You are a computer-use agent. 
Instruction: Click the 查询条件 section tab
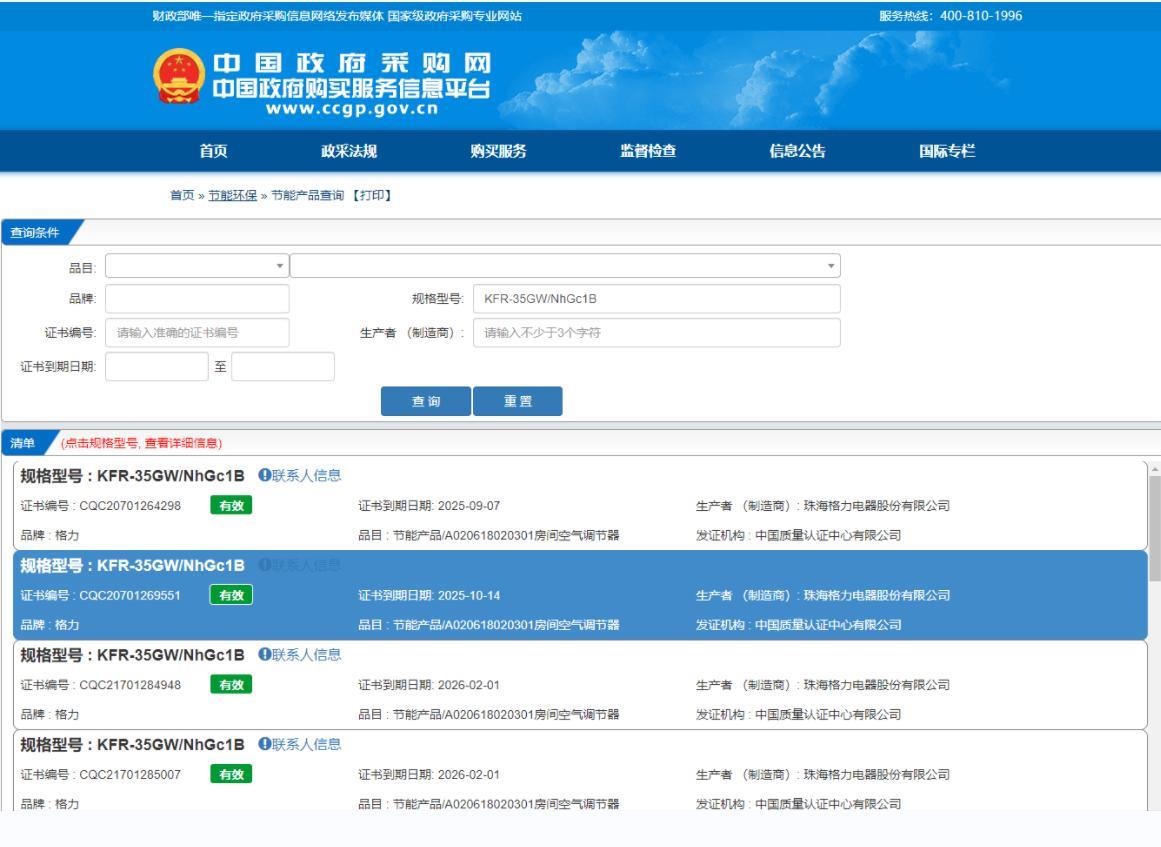(x=36, y=232)
